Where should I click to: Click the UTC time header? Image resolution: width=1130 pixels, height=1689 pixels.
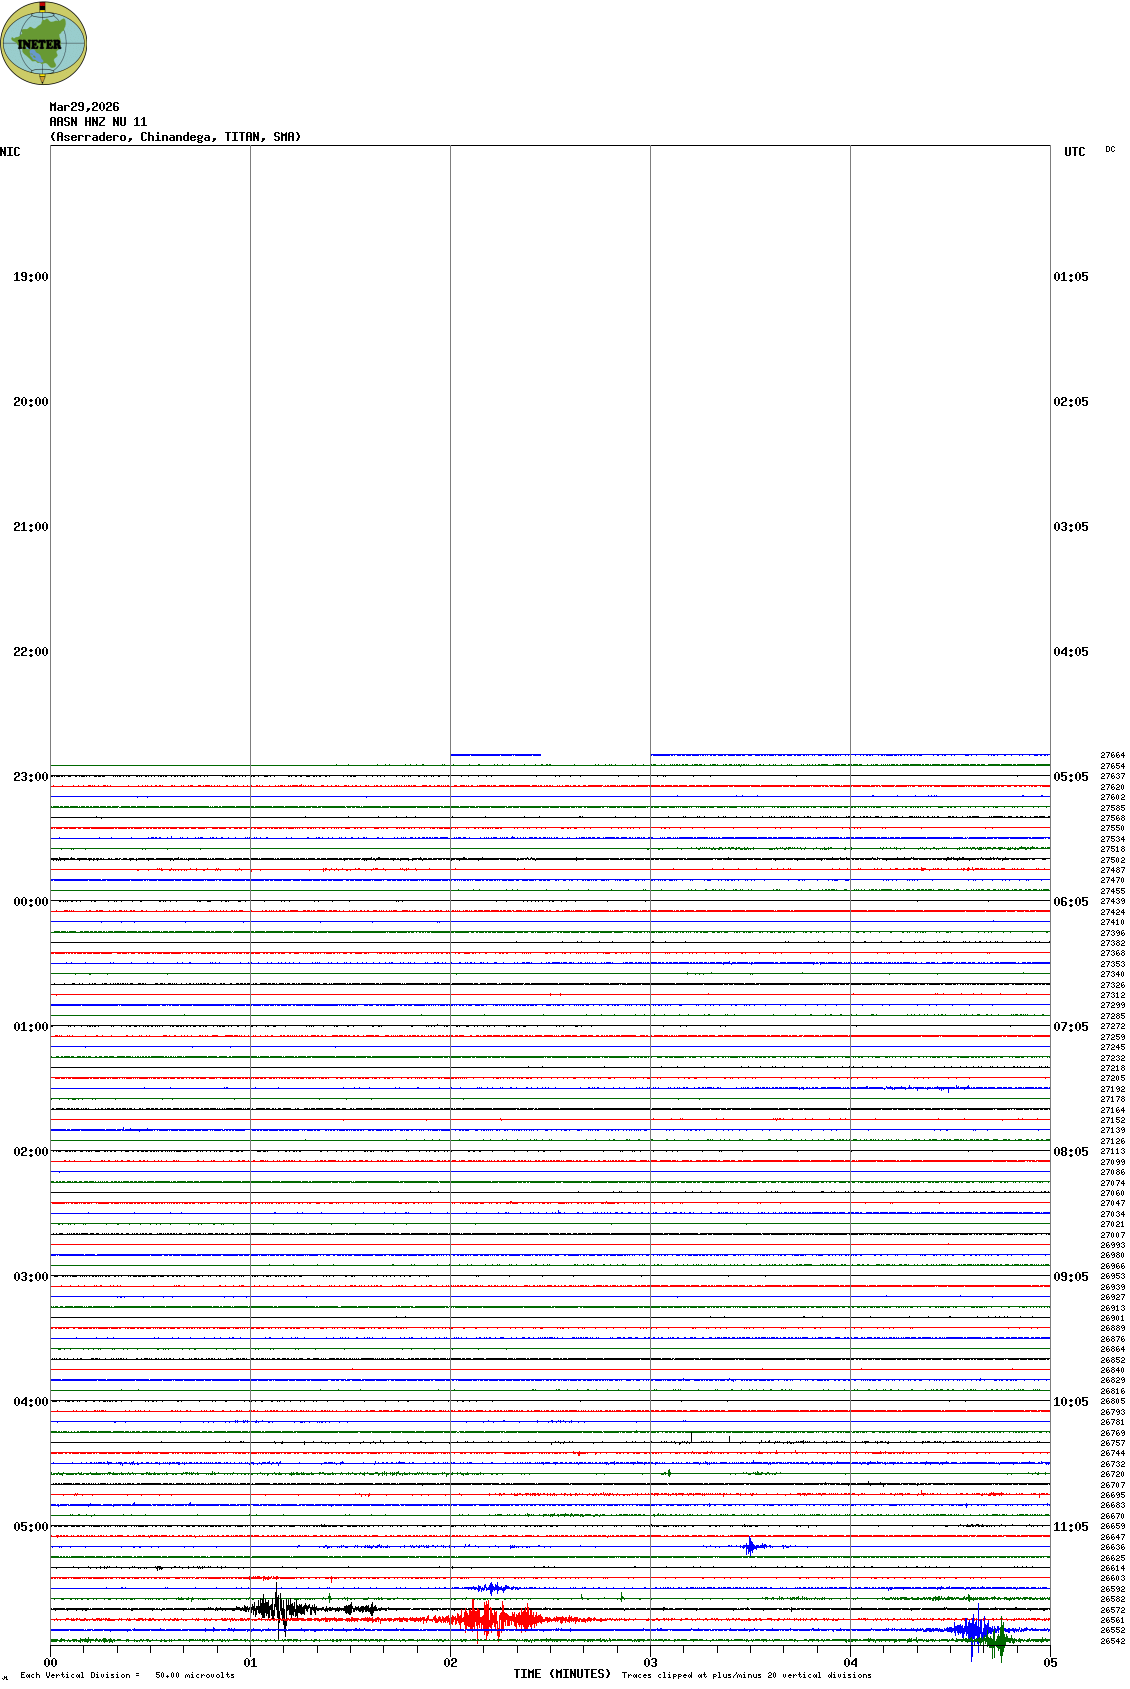[x=1074, y=152]
